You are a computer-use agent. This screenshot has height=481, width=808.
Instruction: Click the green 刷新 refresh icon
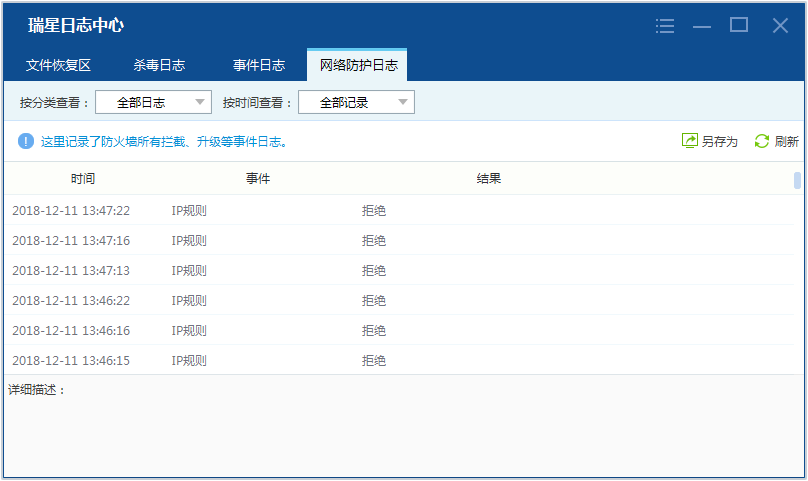pyautogui.click(x=762, y=141)
